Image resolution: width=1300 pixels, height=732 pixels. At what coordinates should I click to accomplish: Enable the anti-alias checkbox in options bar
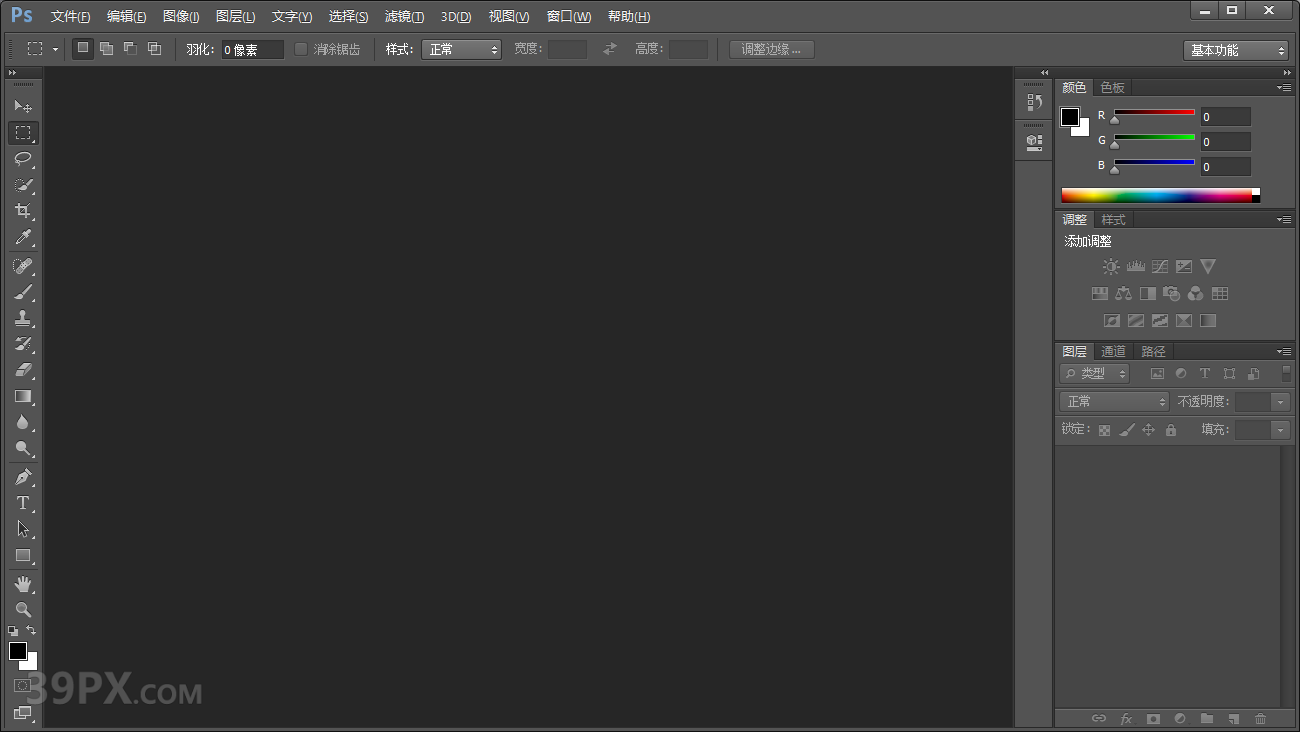click(x=301, y=48)
